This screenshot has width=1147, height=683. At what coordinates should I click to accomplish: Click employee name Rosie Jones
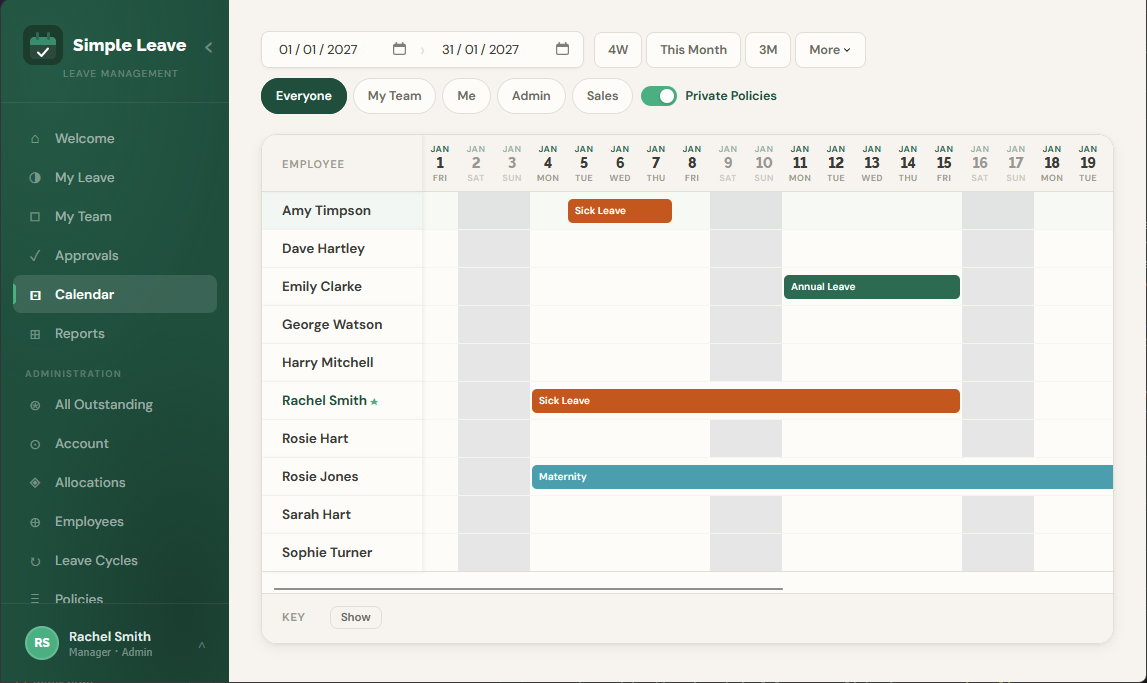pyautogui.click(x=320, y=477)
